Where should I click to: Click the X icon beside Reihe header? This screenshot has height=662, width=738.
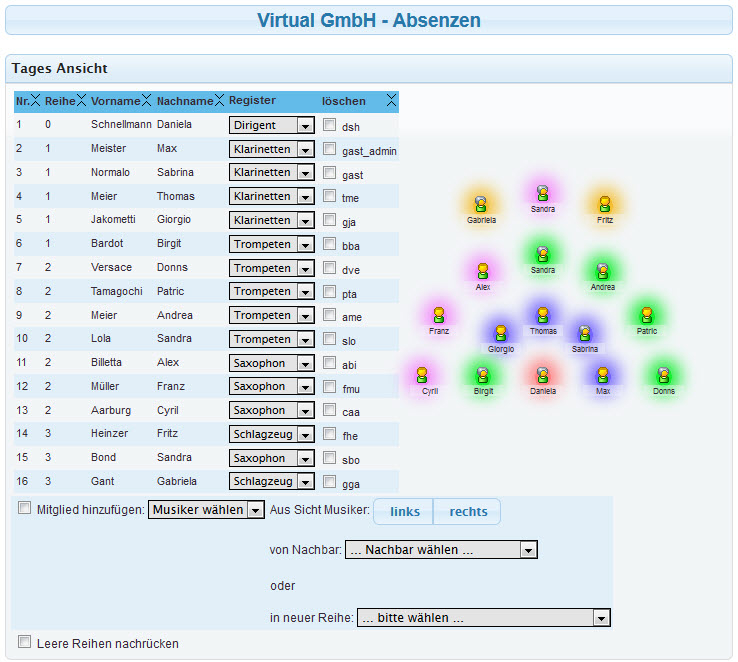[x=81, y=100]
